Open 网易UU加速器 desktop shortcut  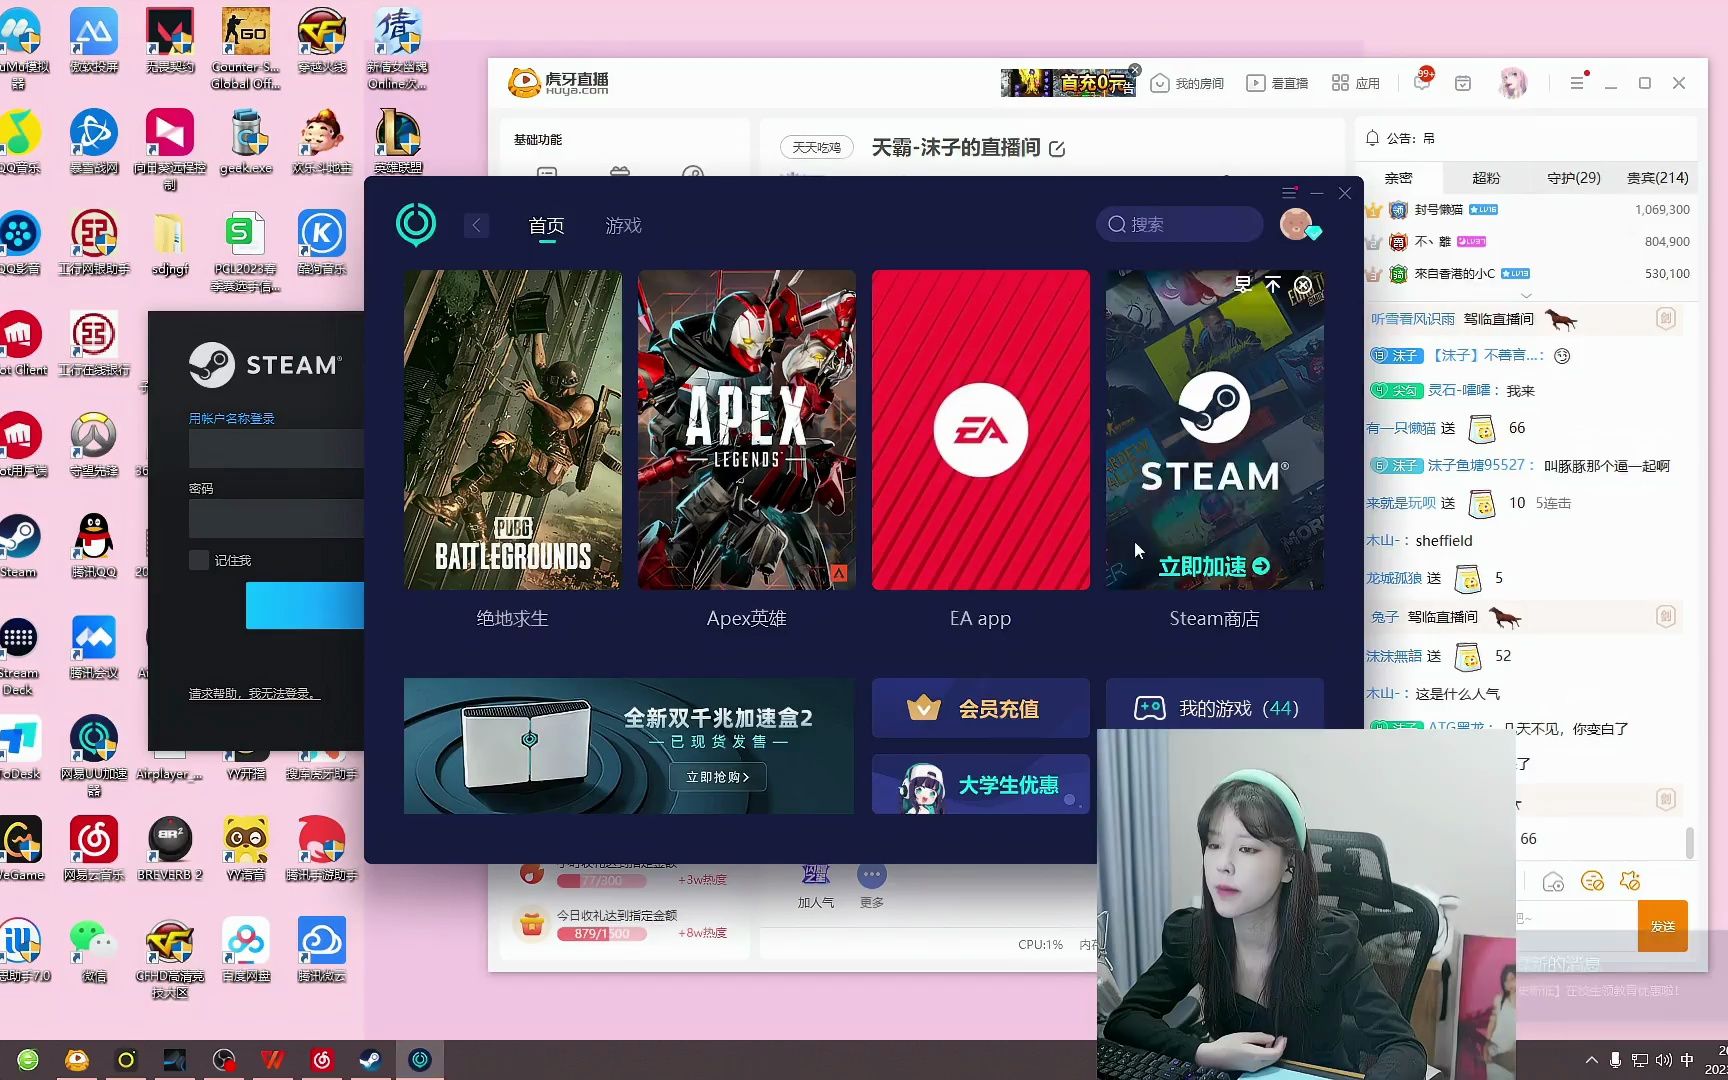click(94, 756)
